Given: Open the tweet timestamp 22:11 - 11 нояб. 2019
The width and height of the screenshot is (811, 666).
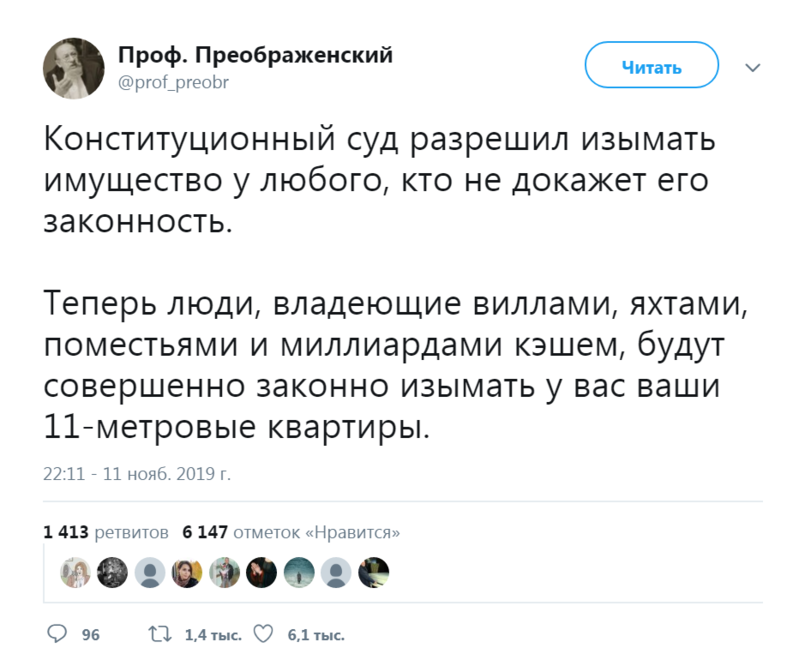Looking at the screenshot, I should pos(137,473).
